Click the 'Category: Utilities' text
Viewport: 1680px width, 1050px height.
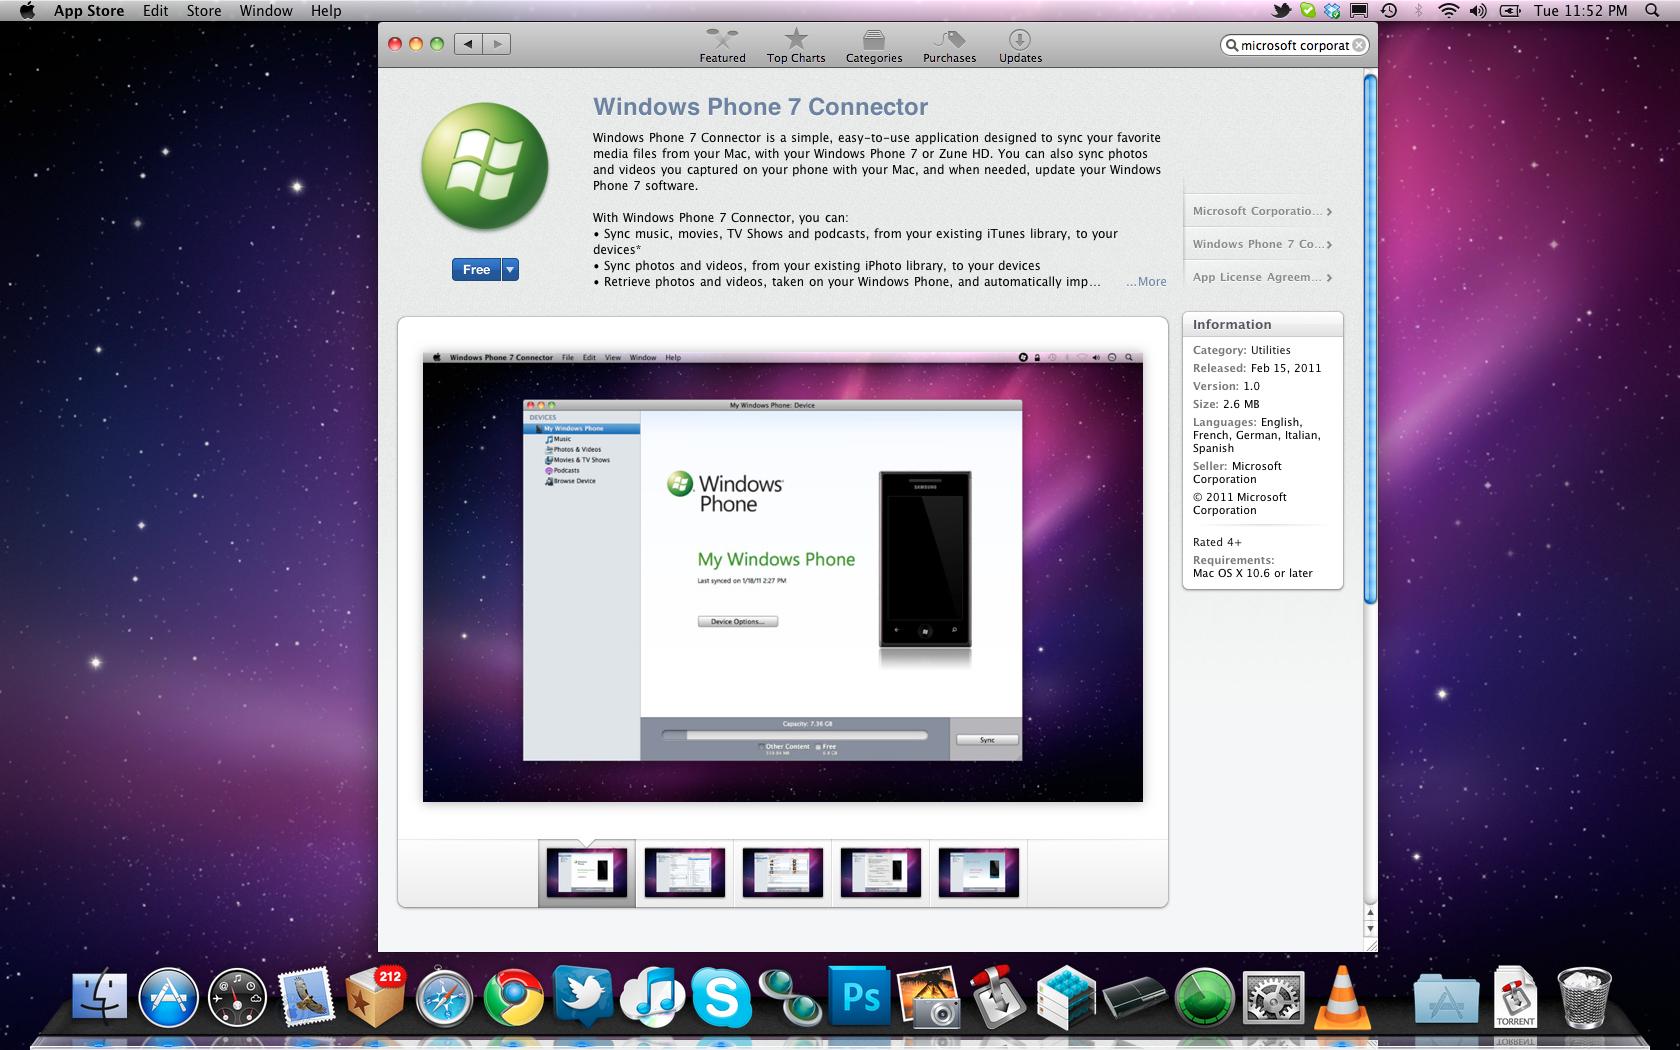tap(1242, 350)
